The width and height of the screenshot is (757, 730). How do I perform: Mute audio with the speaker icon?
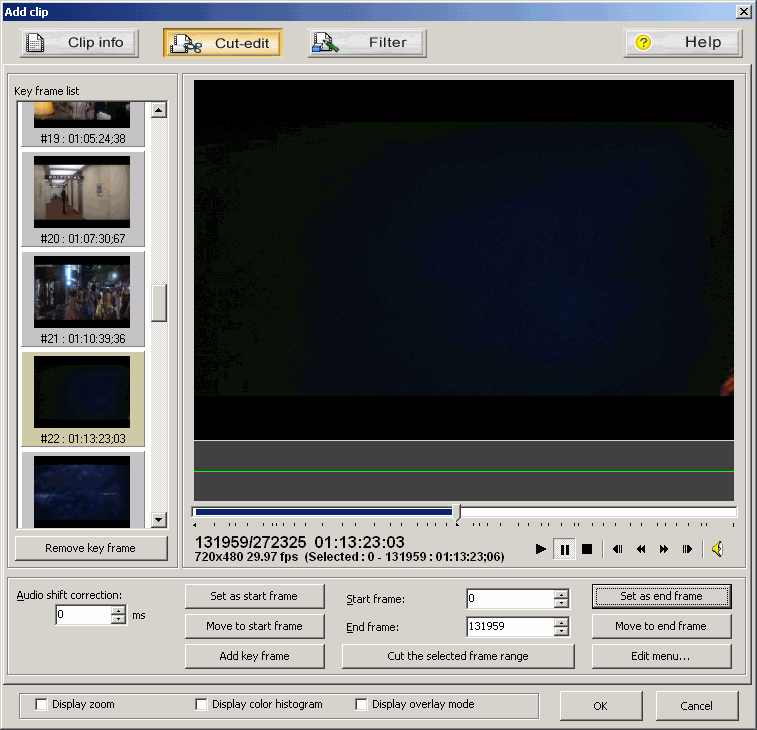click(x=717, y=549)
